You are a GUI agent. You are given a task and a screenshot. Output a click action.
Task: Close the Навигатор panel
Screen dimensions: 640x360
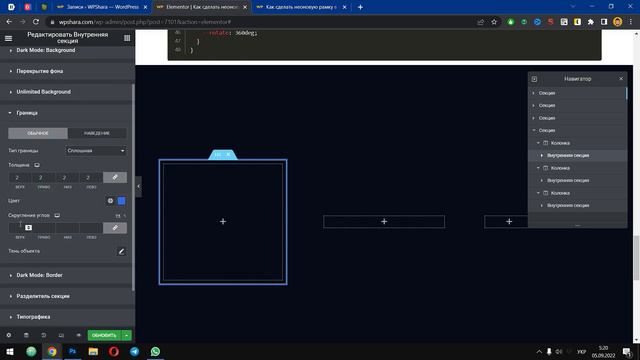[621, 79]
